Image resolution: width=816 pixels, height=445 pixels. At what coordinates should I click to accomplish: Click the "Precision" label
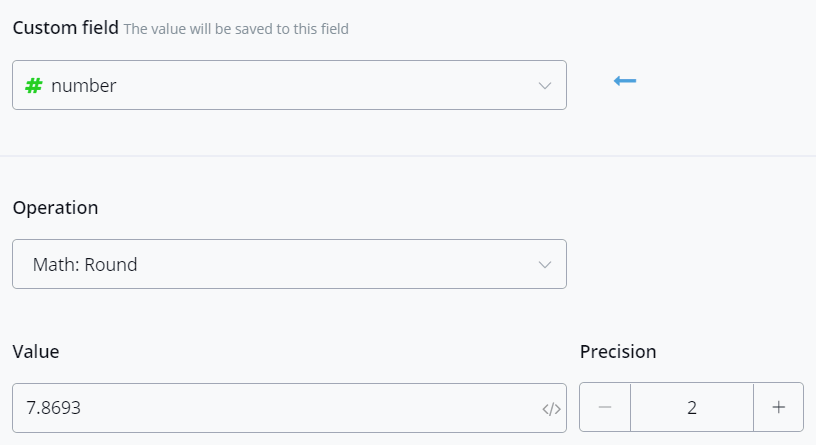pos(618,351)
